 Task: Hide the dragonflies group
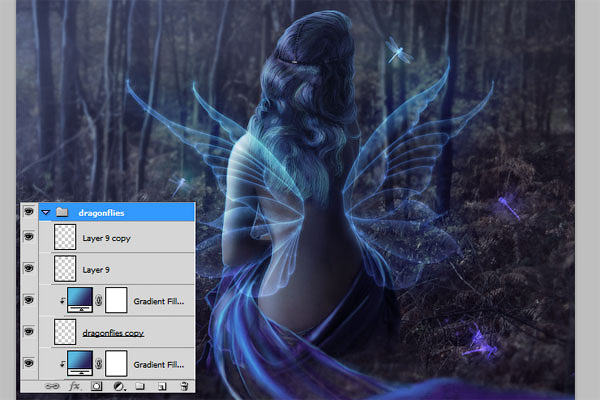coord(29,211)
